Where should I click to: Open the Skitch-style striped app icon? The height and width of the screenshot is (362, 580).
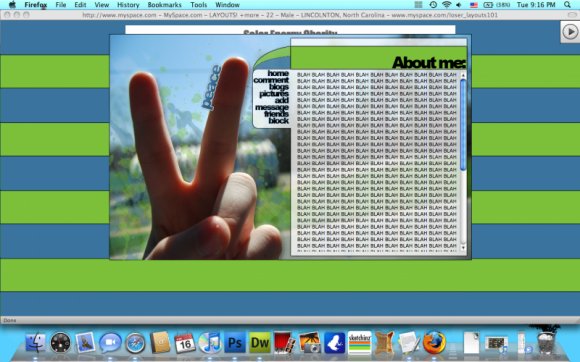359,343
